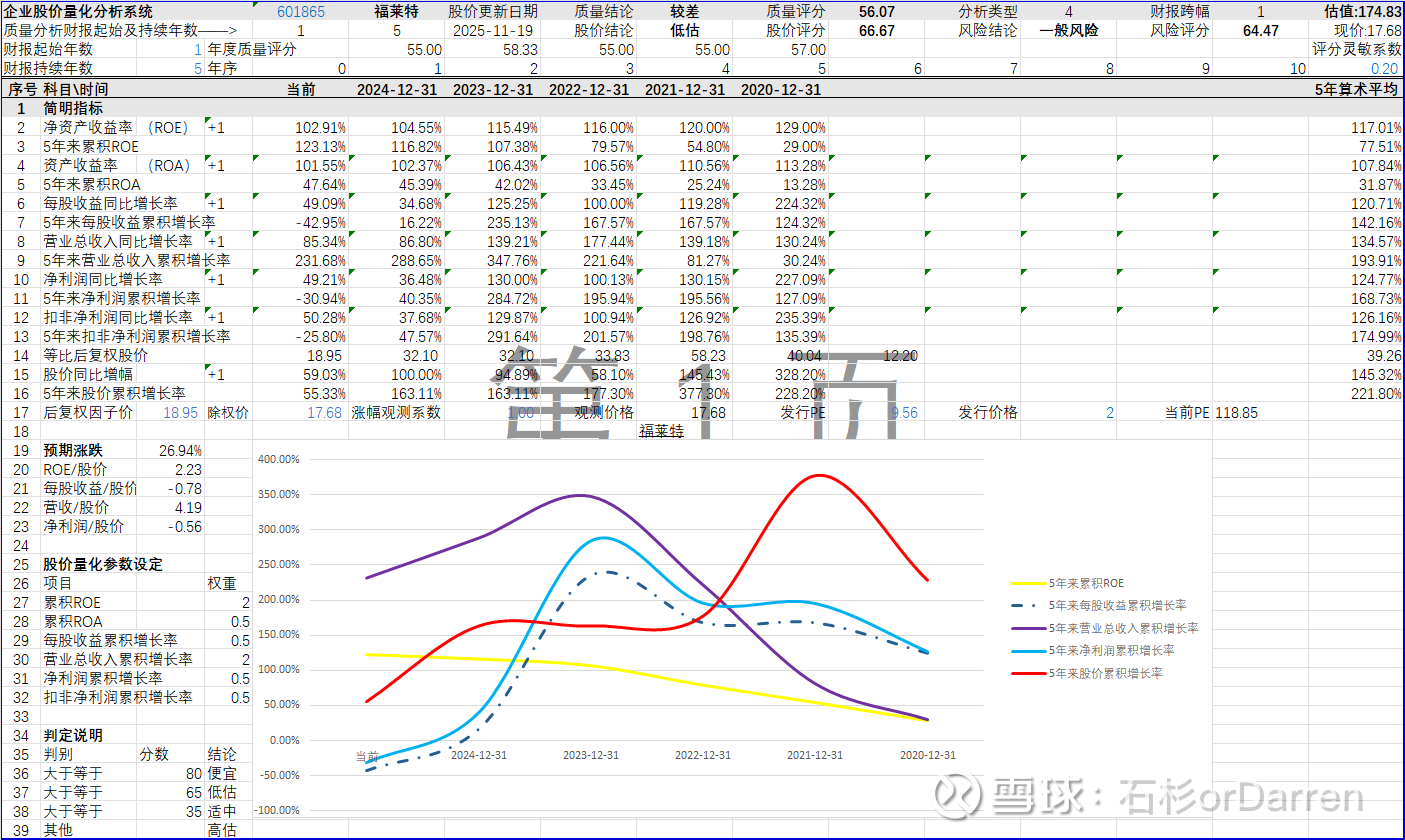1405x840 pixels.
Task: Click the 预期涨跌 value 26.94%
Action: (180, 450)
